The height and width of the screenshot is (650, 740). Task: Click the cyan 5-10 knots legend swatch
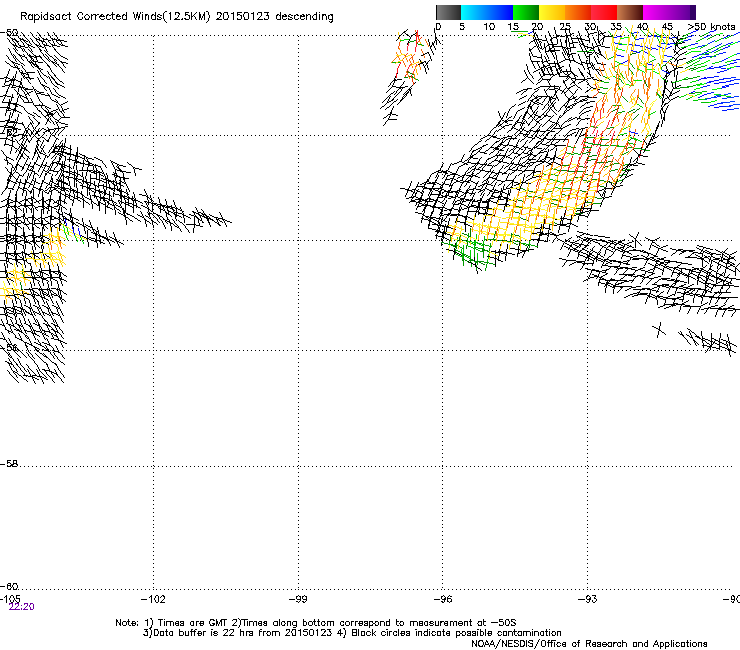(x=474, y=12)
